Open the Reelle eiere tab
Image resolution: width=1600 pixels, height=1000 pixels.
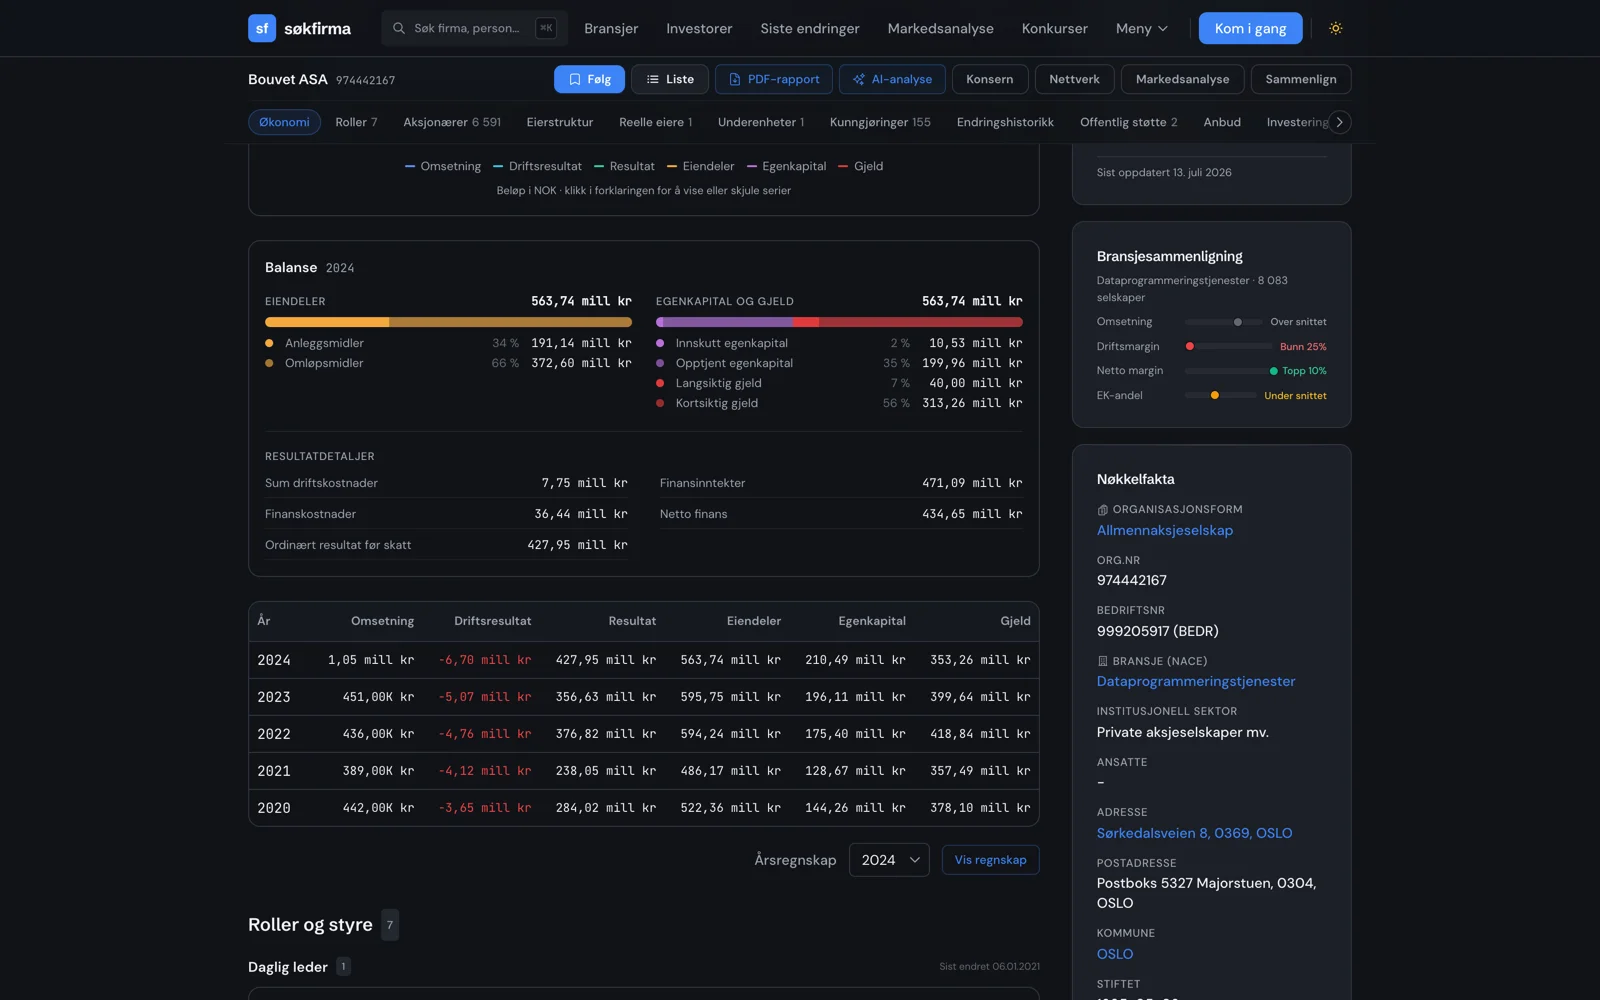click(x=655, y=122)
